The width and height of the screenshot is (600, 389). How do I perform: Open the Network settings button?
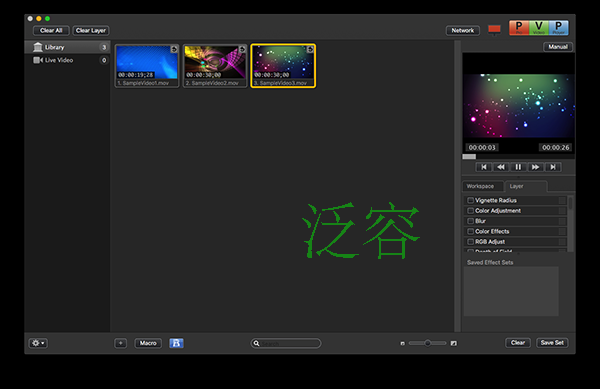coord(463,31)
